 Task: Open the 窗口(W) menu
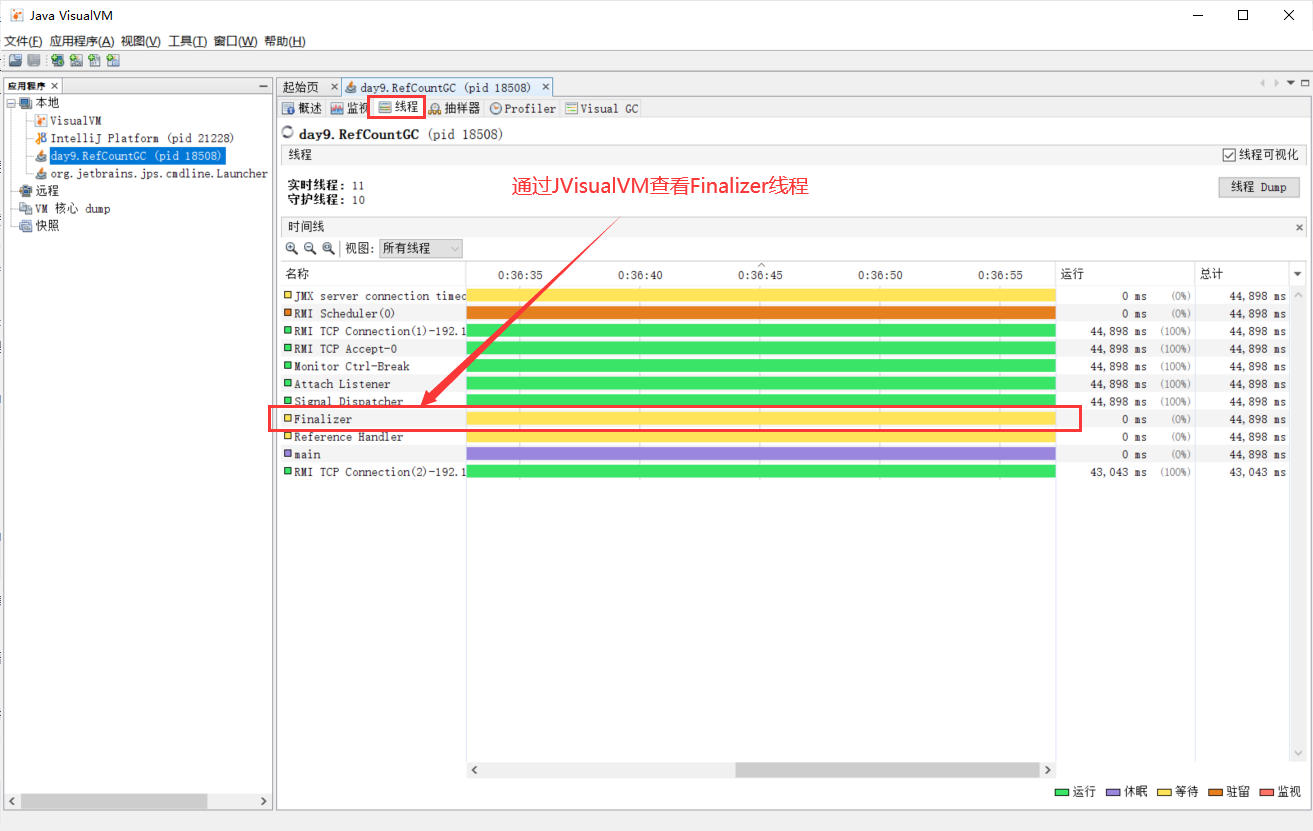236,41
